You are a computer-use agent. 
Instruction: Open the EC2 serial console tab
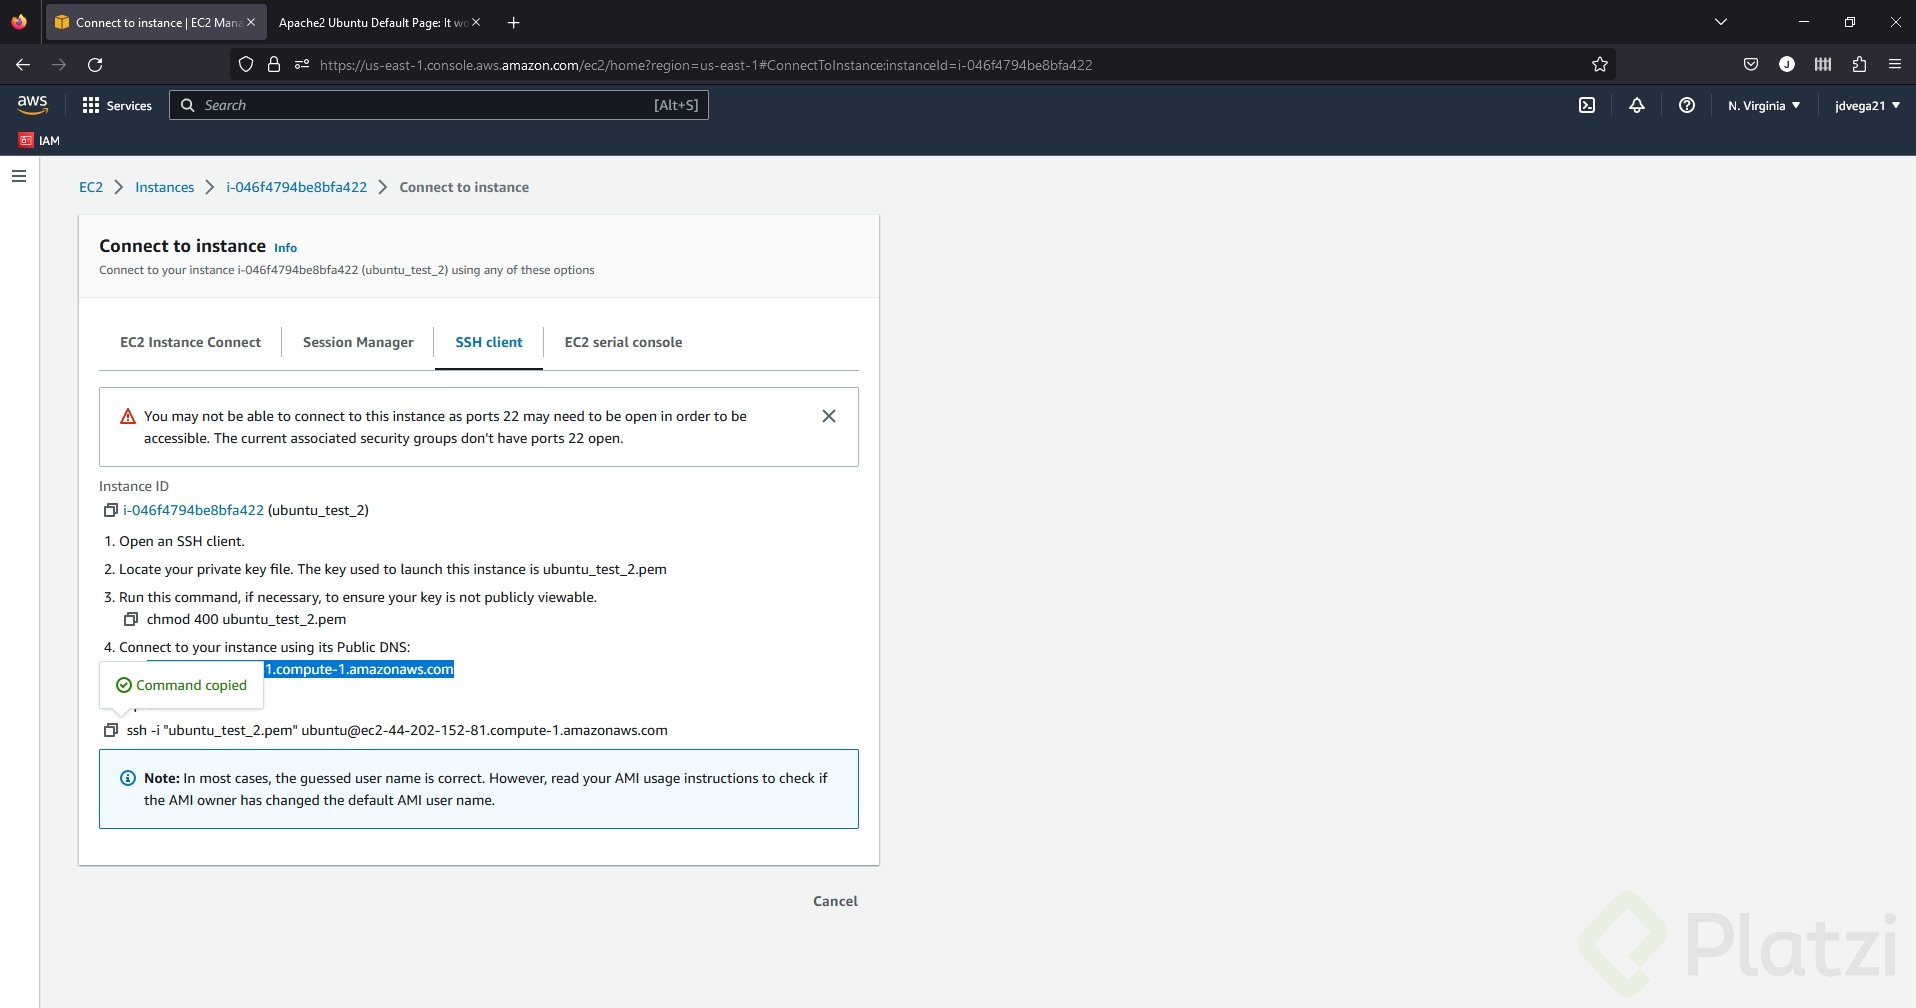point(623,342)
